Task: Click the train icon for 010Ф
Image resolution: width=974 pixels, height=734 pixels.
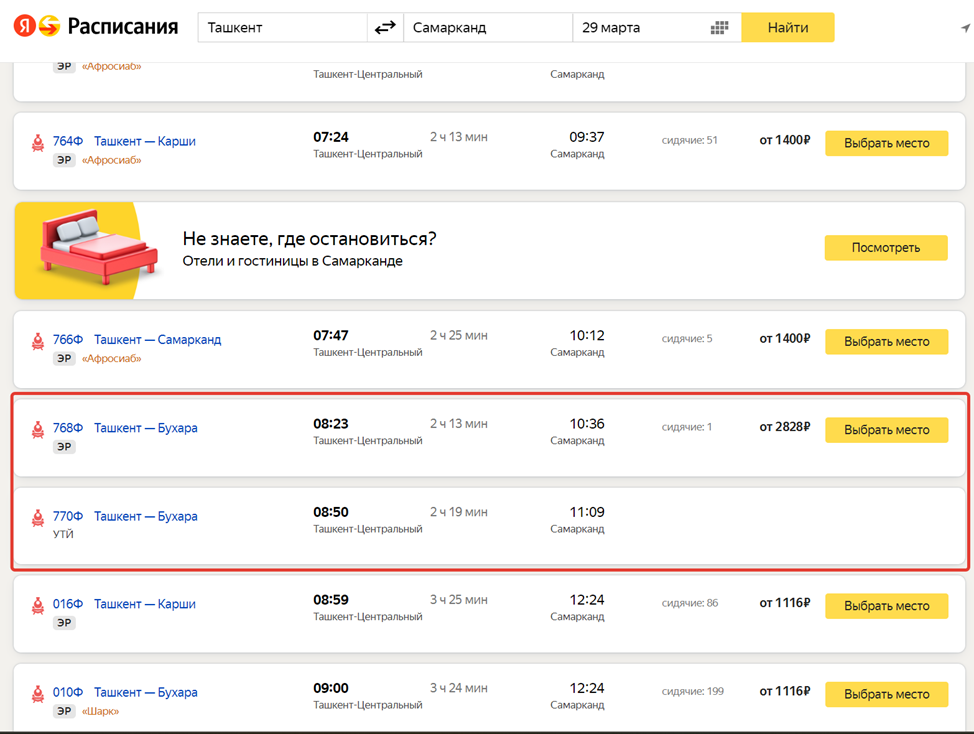Action: [38, 693]
